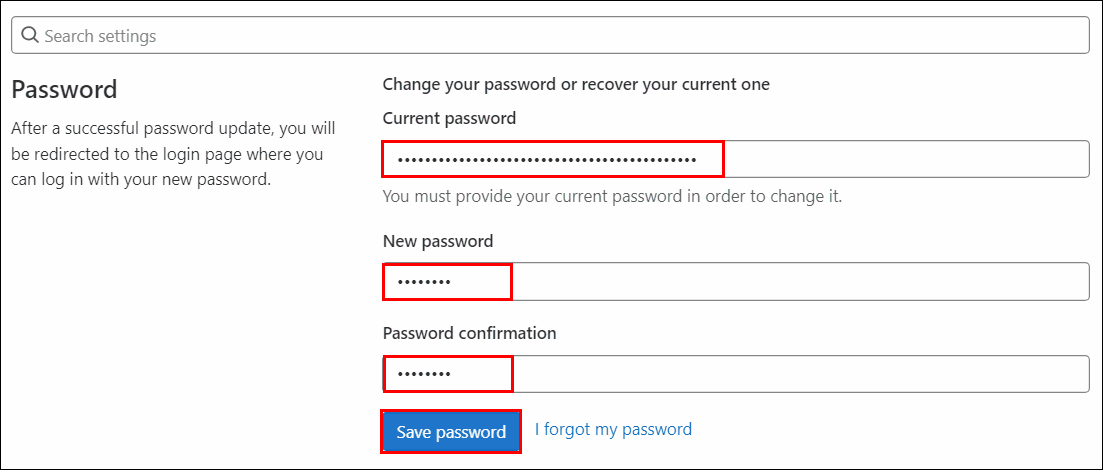The height and width of the screenshot is (470, 1103).
Task: Focus the Password confirmation field
Action: (x=736, y=374)
